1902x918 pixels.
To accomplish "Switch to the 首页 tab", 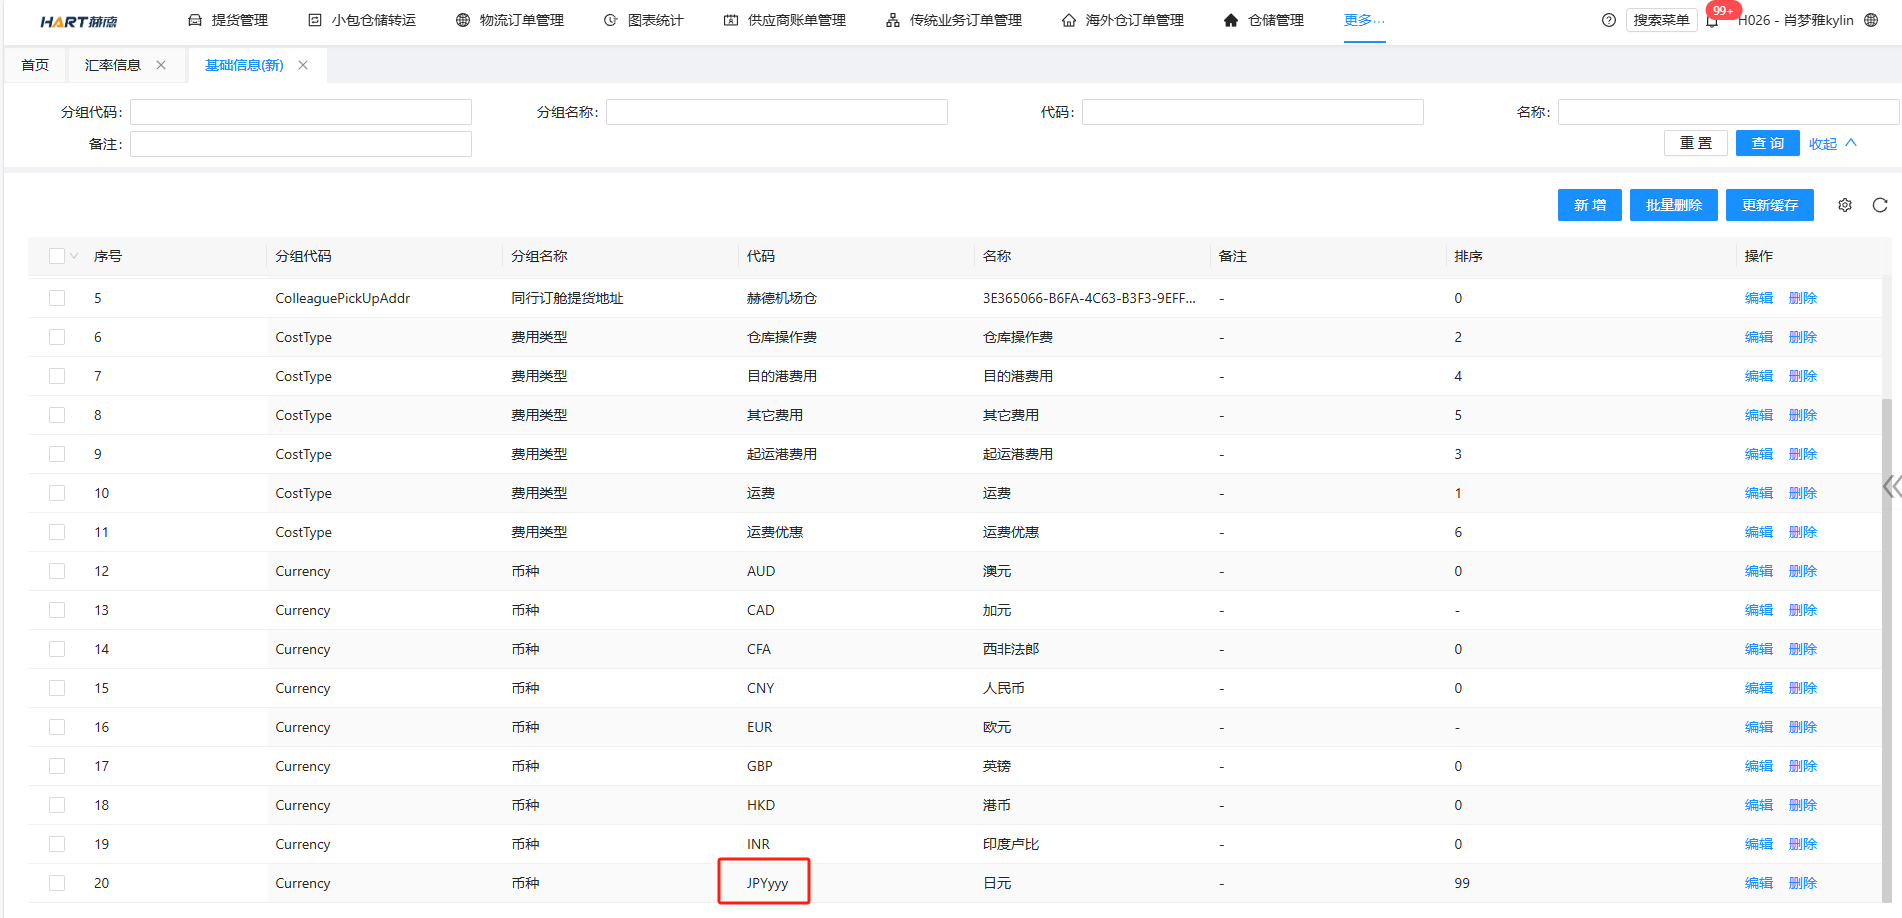I will click(x=35, y=65).
